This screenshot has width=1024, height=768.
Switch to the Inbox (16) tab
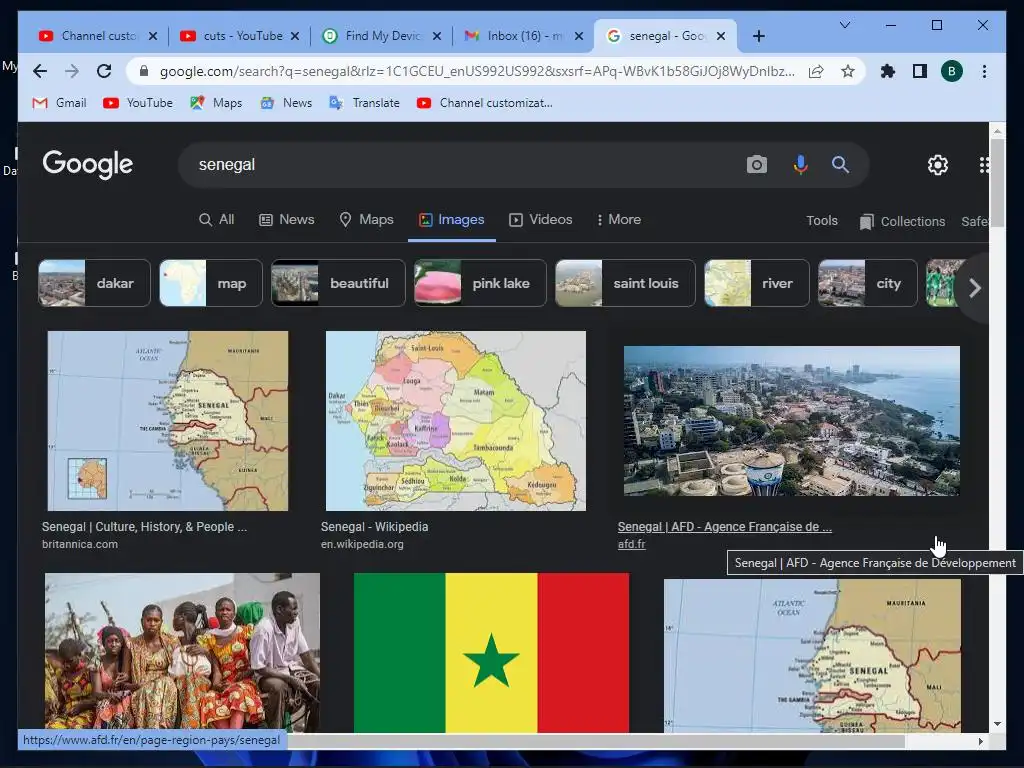coord(524,36)
